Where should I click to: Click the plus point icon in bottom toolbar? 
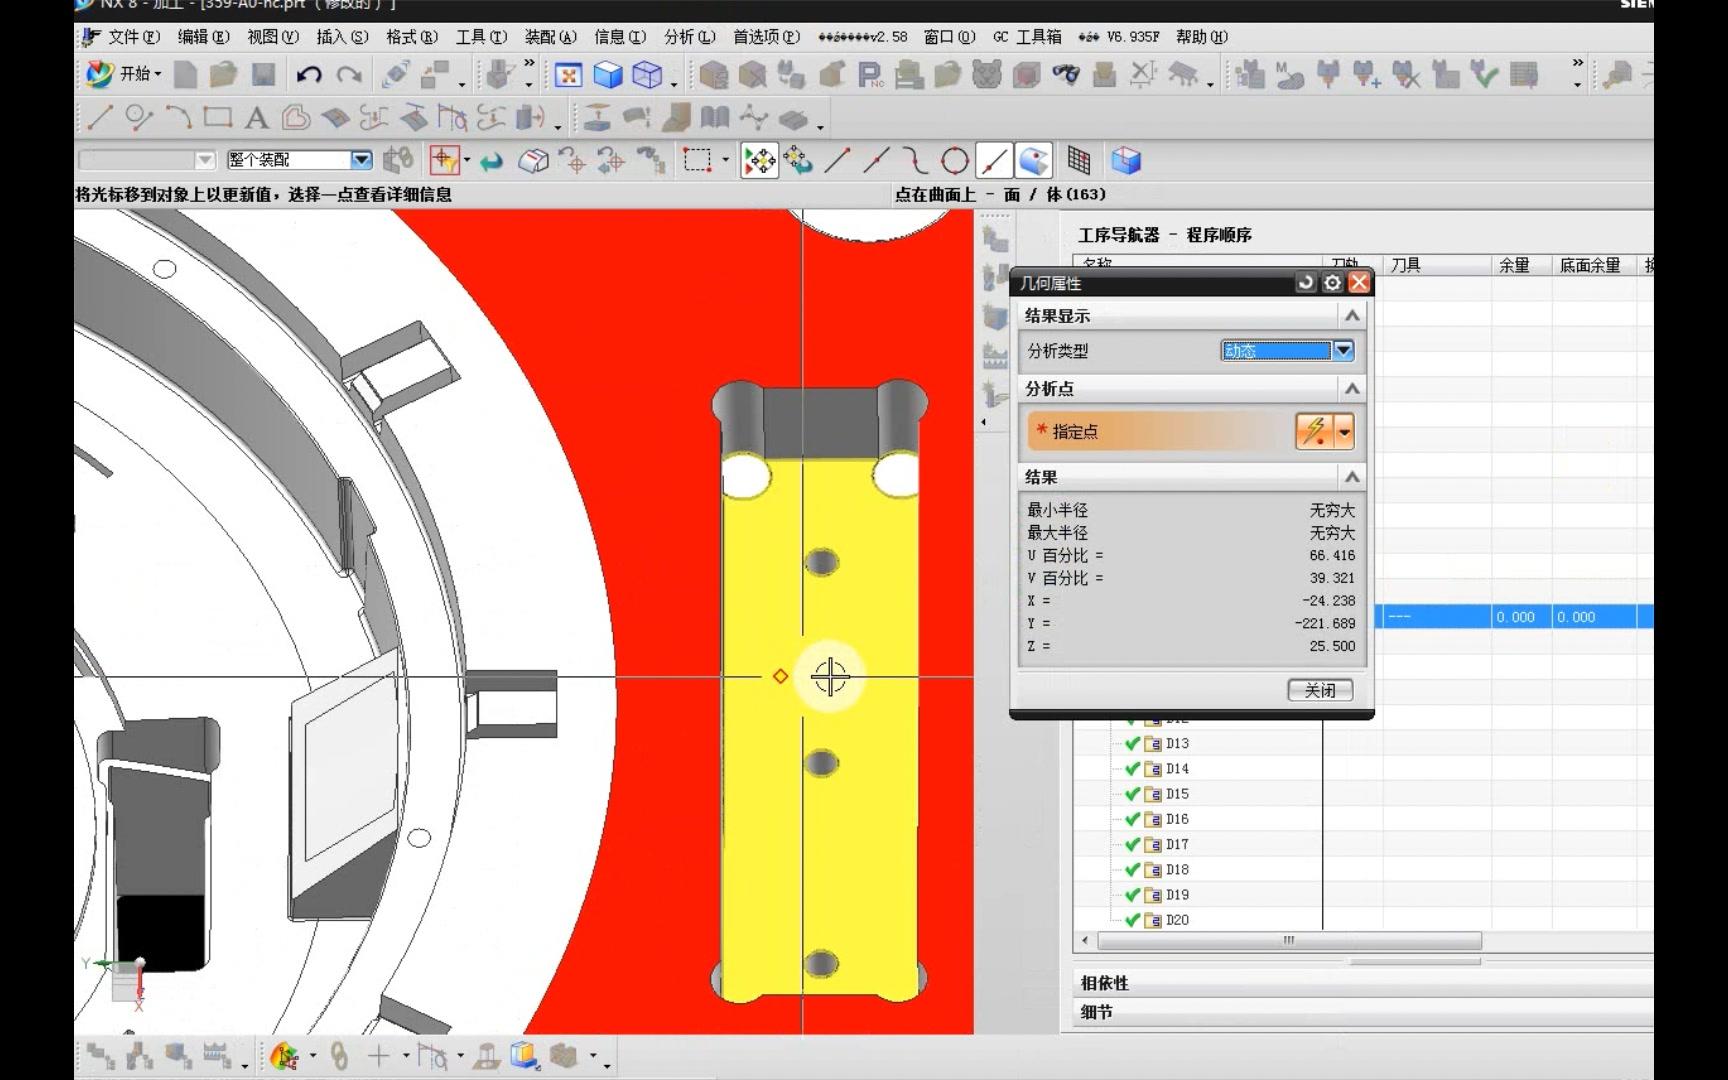(379, 1056)
